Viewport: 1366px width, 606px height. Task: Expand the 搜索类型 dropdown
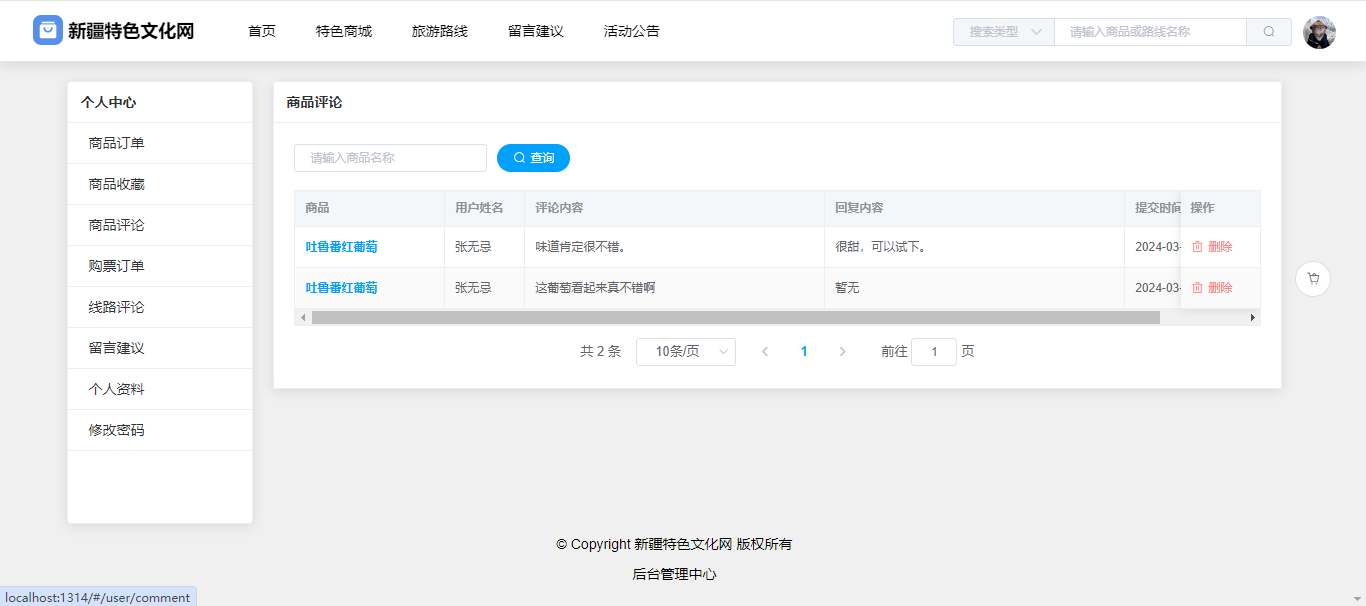[1003, 32]
